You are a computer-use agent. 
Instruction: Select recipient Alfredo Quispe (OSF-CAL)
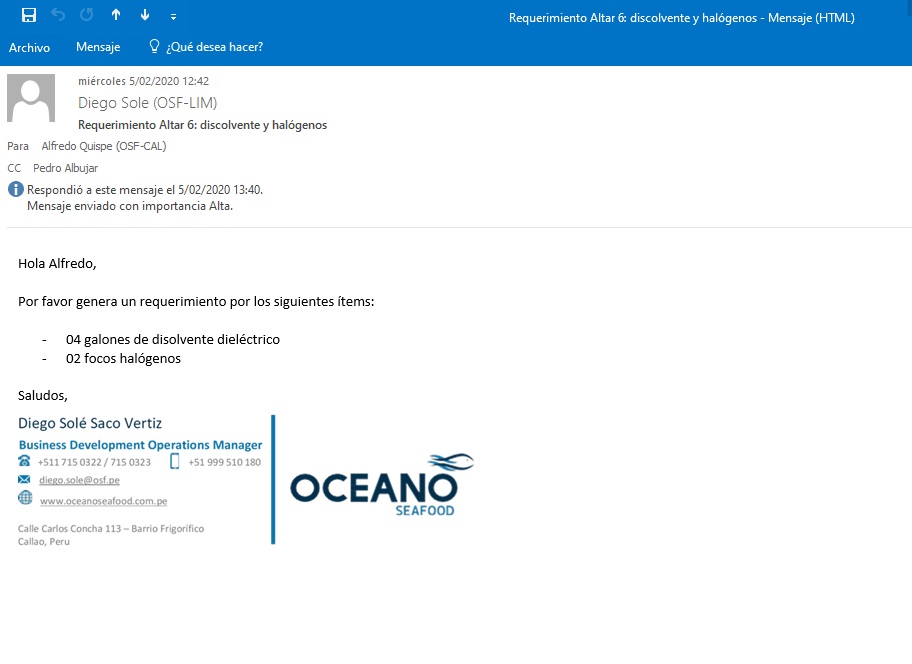point(103,146)
